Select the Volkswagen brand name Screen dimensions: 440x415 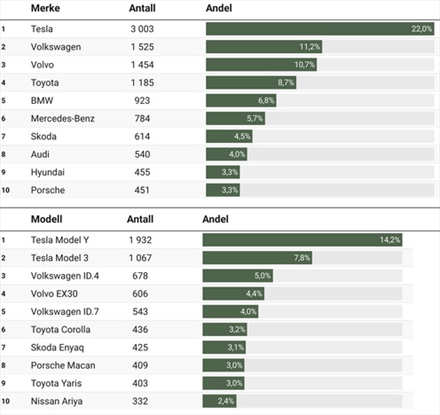(56, 47)
